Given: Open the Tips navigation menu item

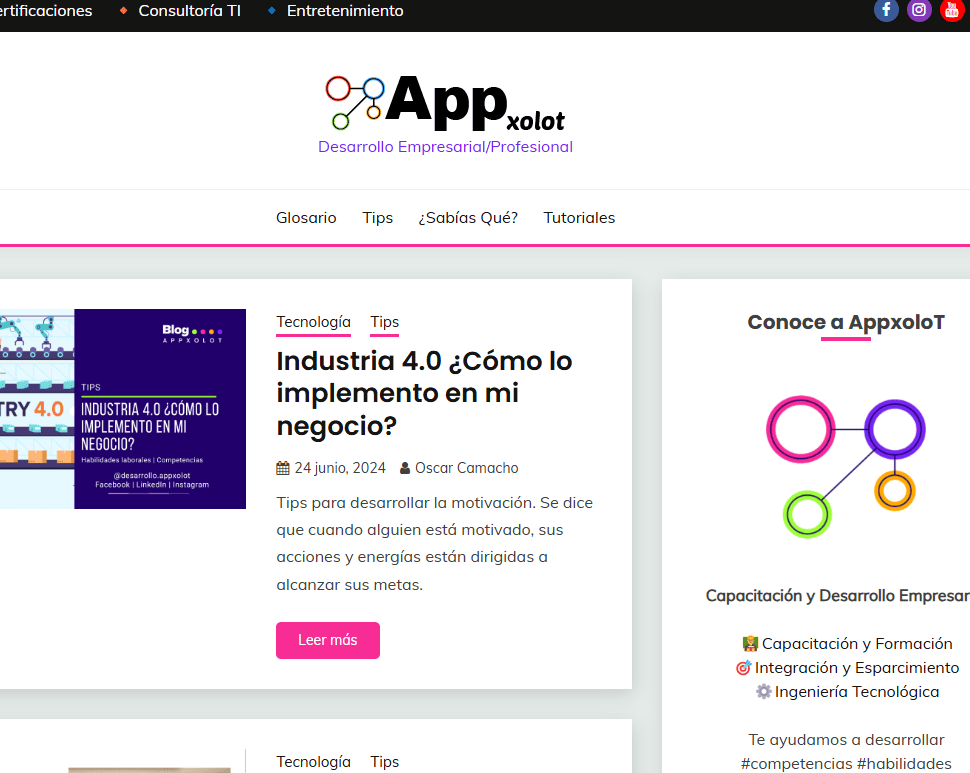Looking at the screenshot, I should (377, 218).
